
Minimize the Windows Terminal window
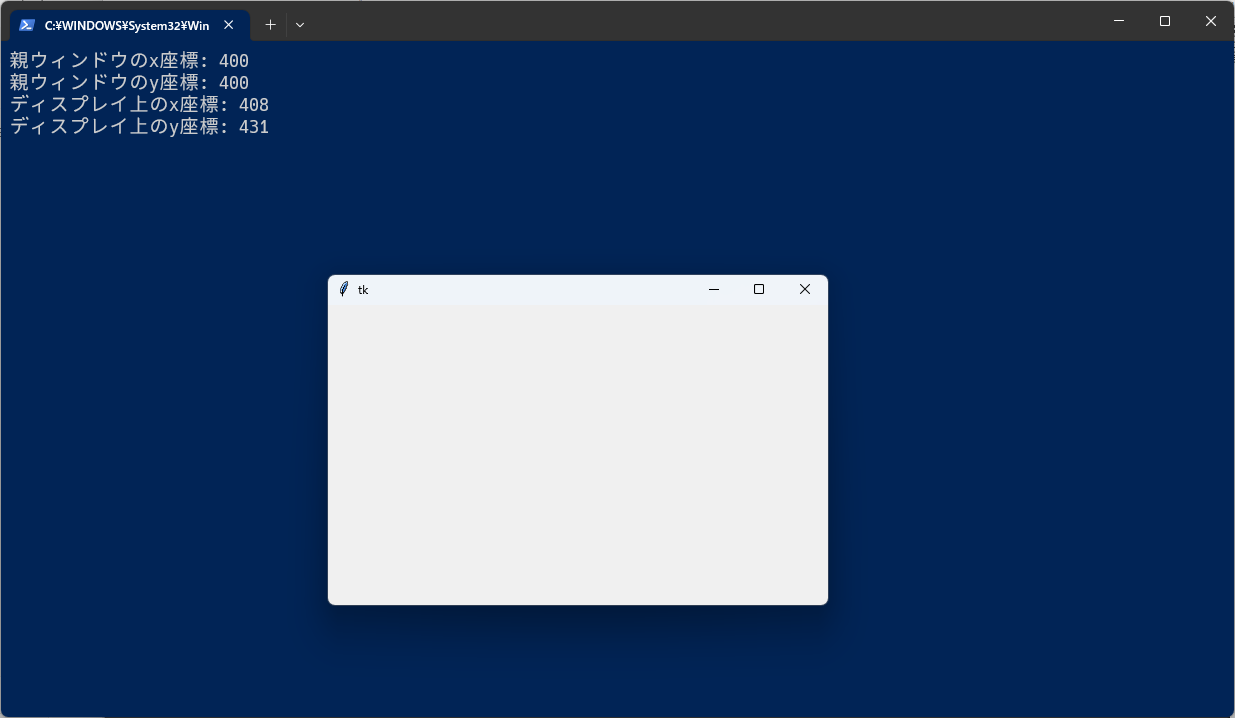[1117, 20]
